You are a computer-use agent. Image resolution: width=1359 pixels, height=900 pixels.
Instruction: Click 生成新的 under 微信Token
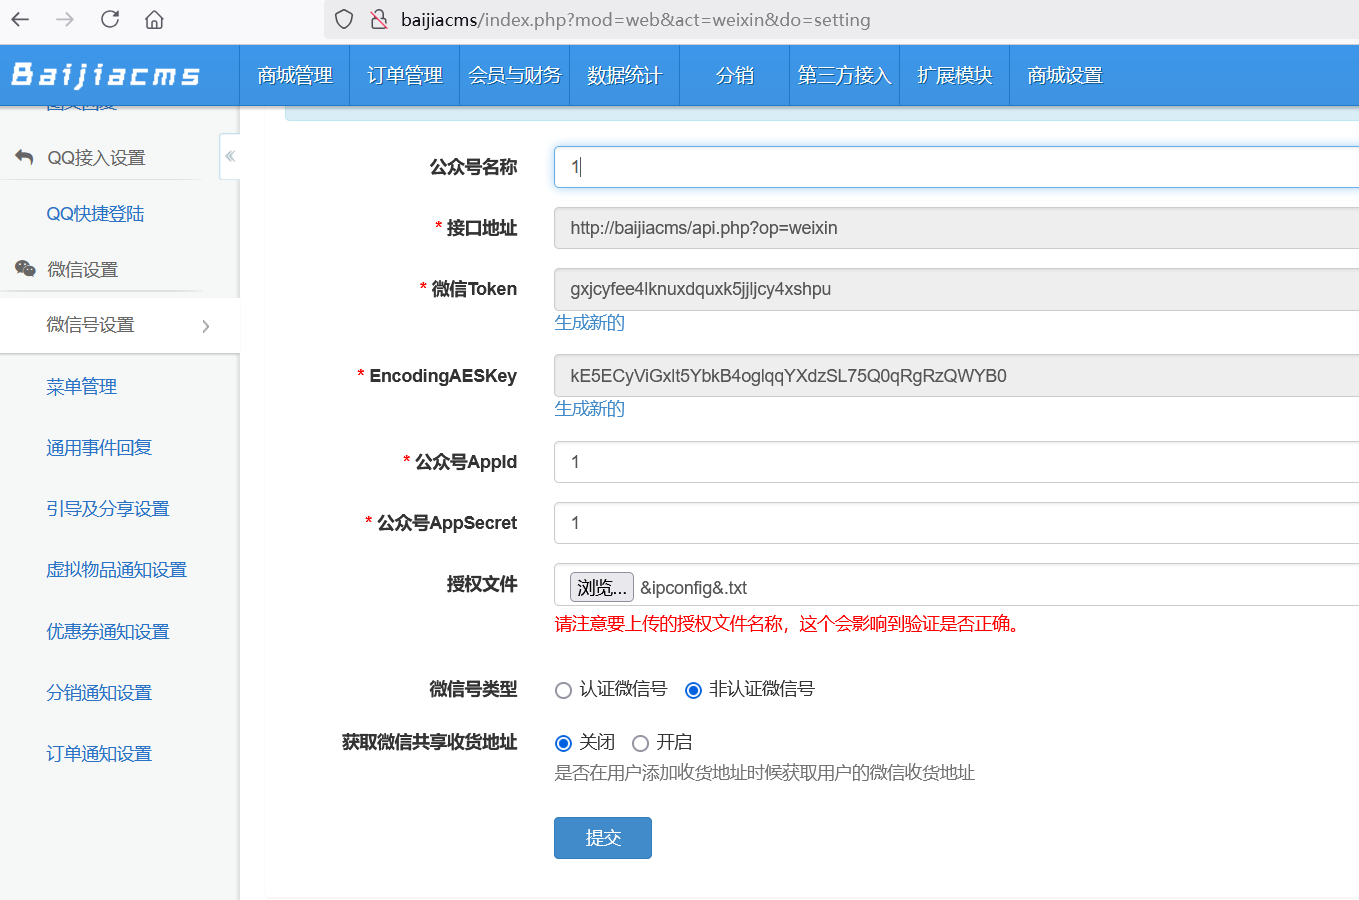tap(590, 322)
